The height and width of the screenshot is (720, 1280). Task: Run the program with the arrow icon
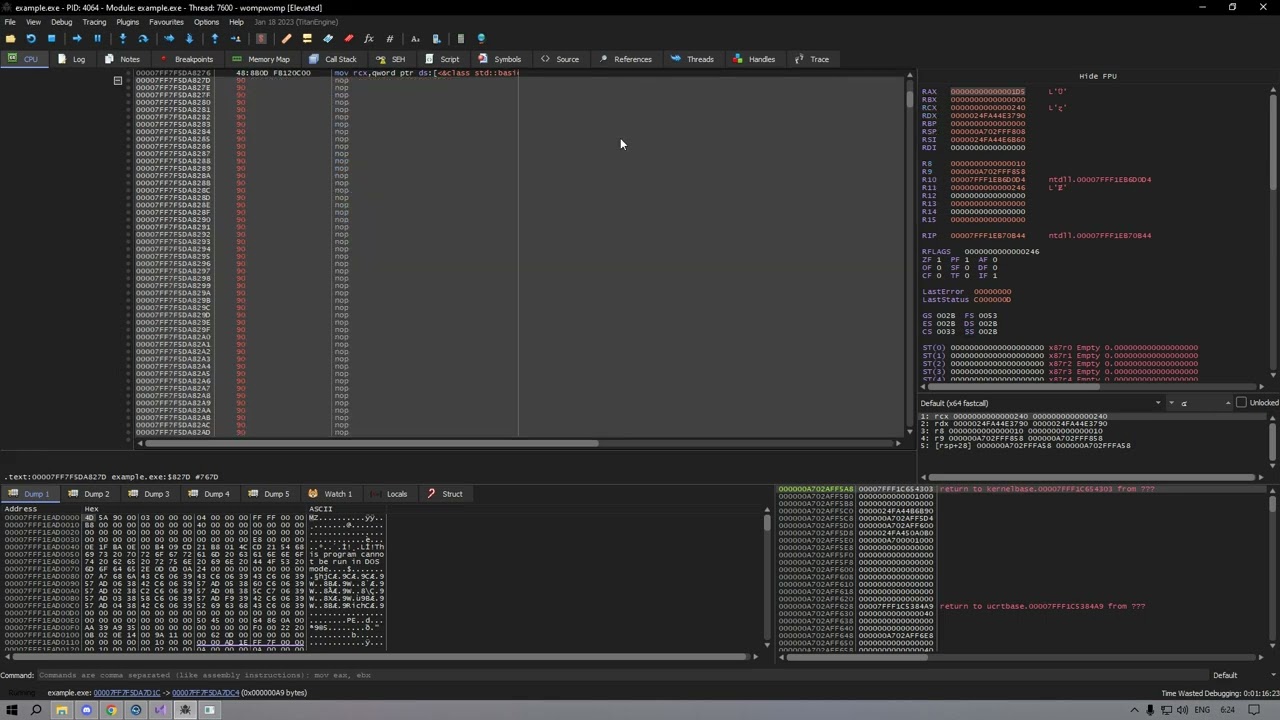tap(77, 38)
